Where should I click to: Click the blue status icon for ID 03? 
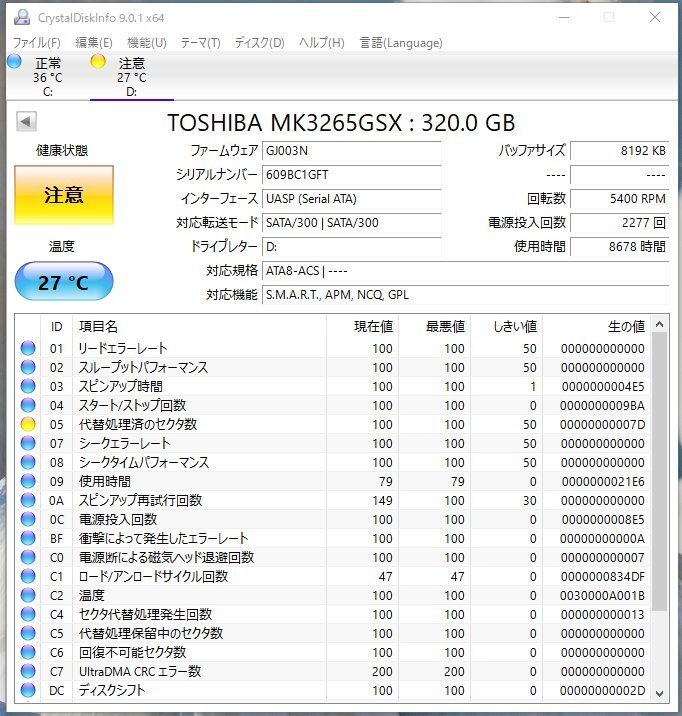tap(28, 386)
